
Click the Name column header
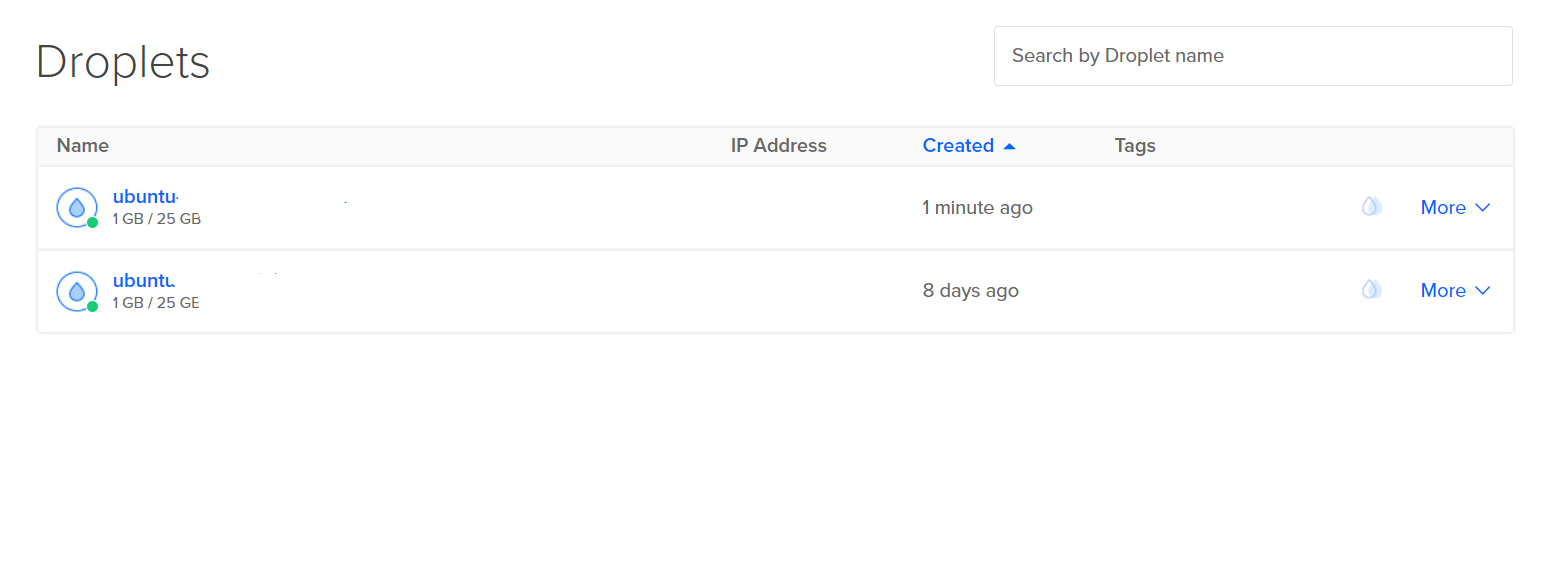[x=83, y=146]
